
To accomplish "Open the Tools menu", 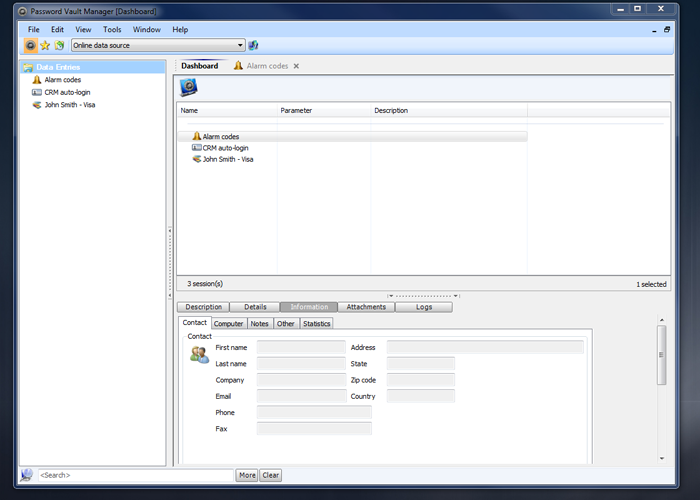I will point(112,29).
